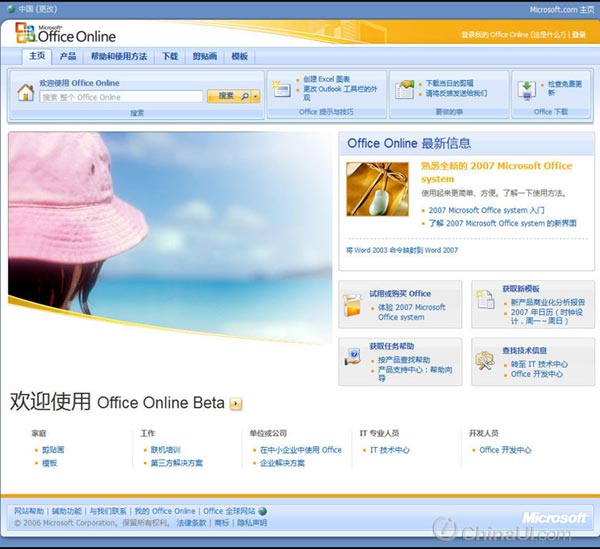The image size is (600, 549).
Task: Click the 检查免费更新 link
Action: 565,88
